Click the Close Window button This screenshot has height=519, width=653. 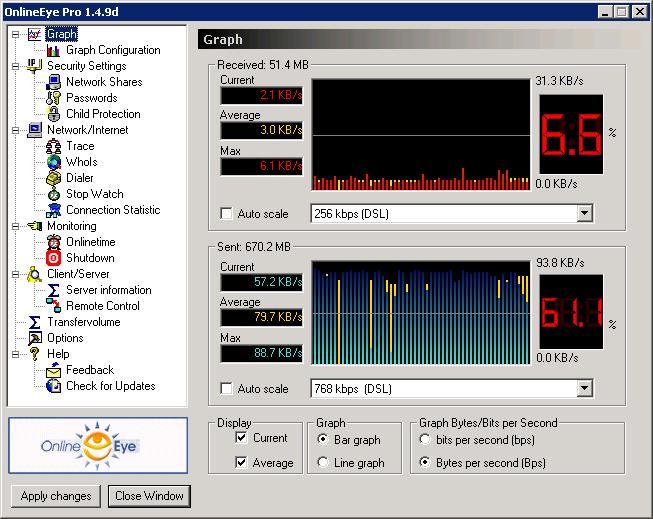click(149, 496)
